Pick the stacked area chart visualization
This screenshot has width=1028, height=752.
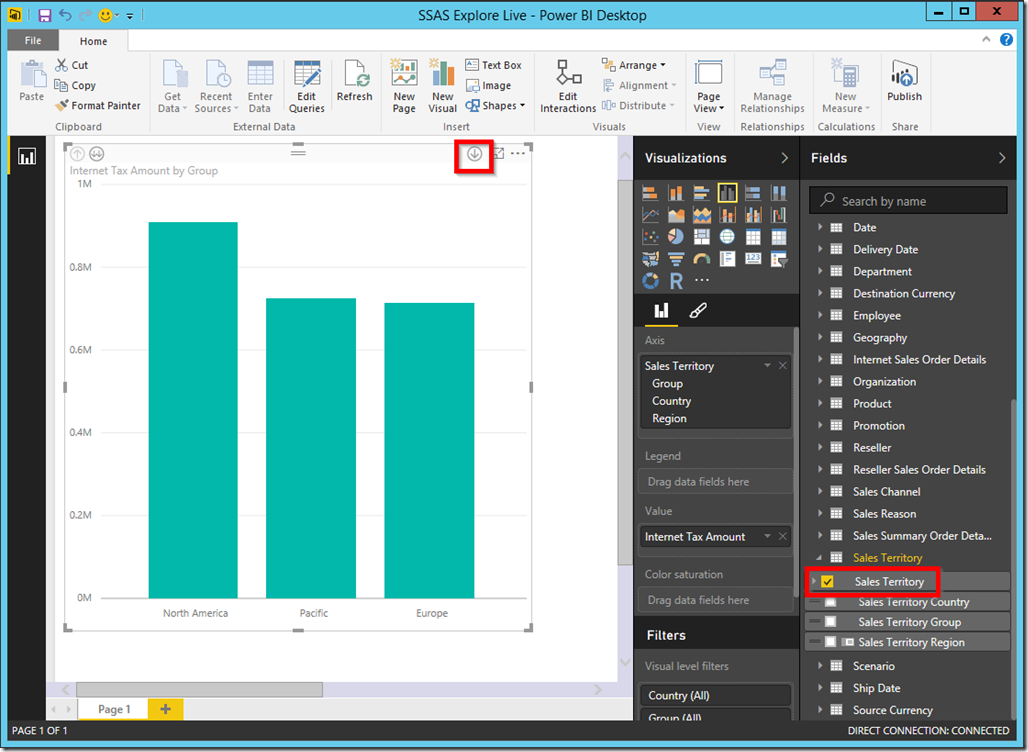click(x=702, y=215)
